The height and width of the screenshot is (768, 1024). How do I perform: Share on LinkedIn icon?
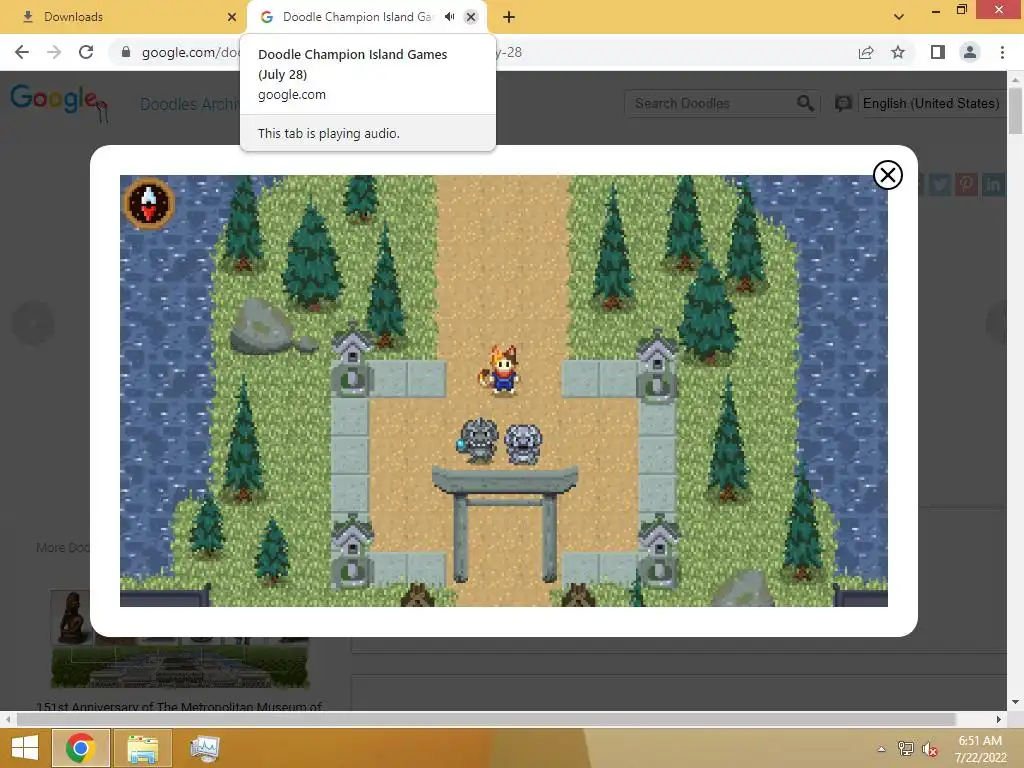pyautogui.click(x=993, y=185)
